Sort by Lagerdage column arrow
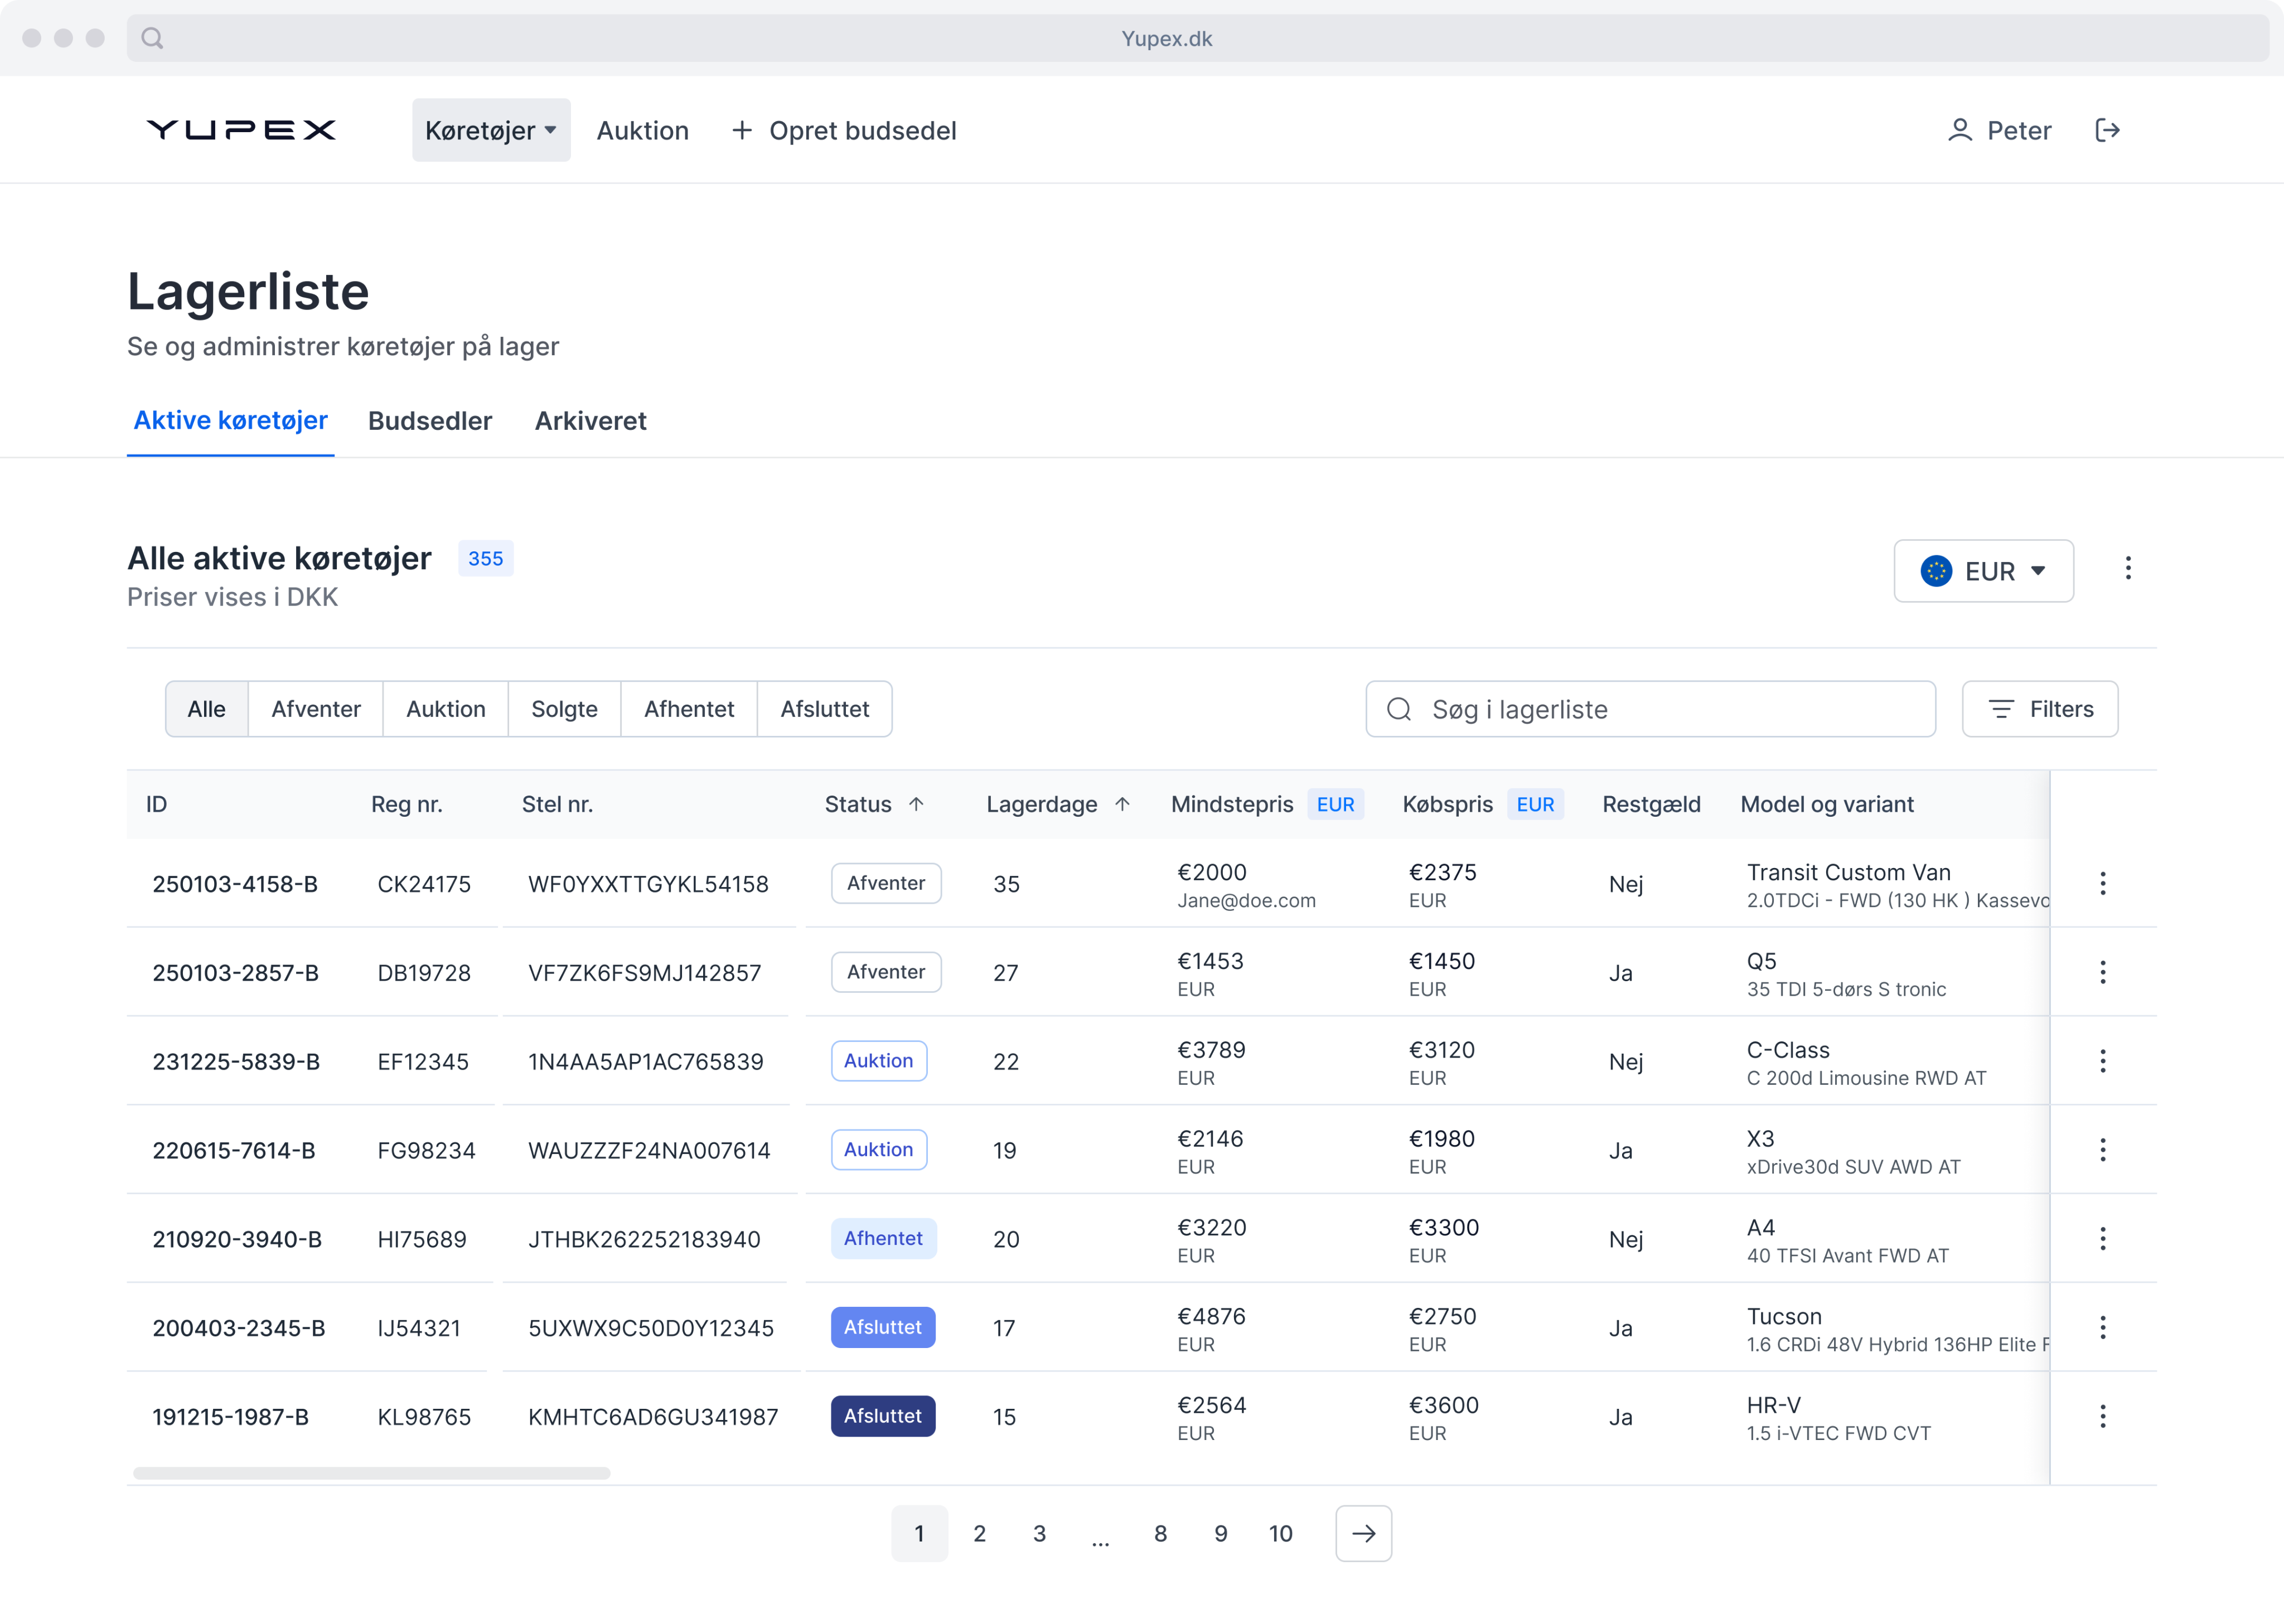2284x1624 pixels. (1122, 804)
